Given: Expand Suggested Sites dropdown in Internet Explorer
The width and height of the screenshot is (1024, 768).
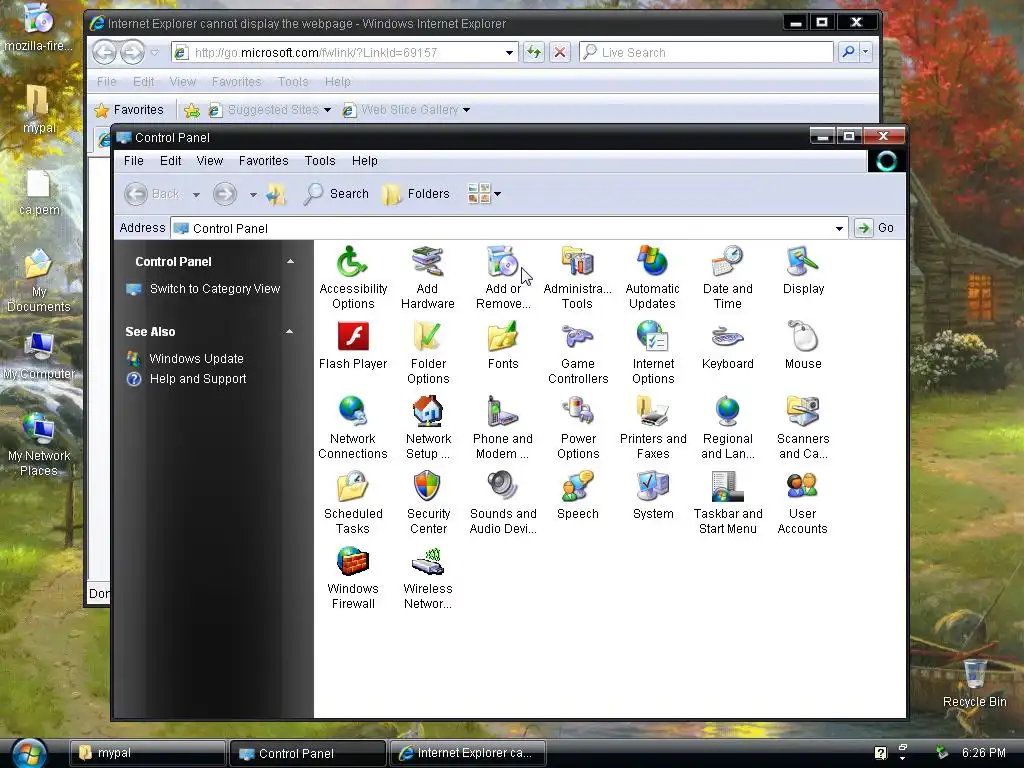Looking at the screenshot, I should point(327,110).
